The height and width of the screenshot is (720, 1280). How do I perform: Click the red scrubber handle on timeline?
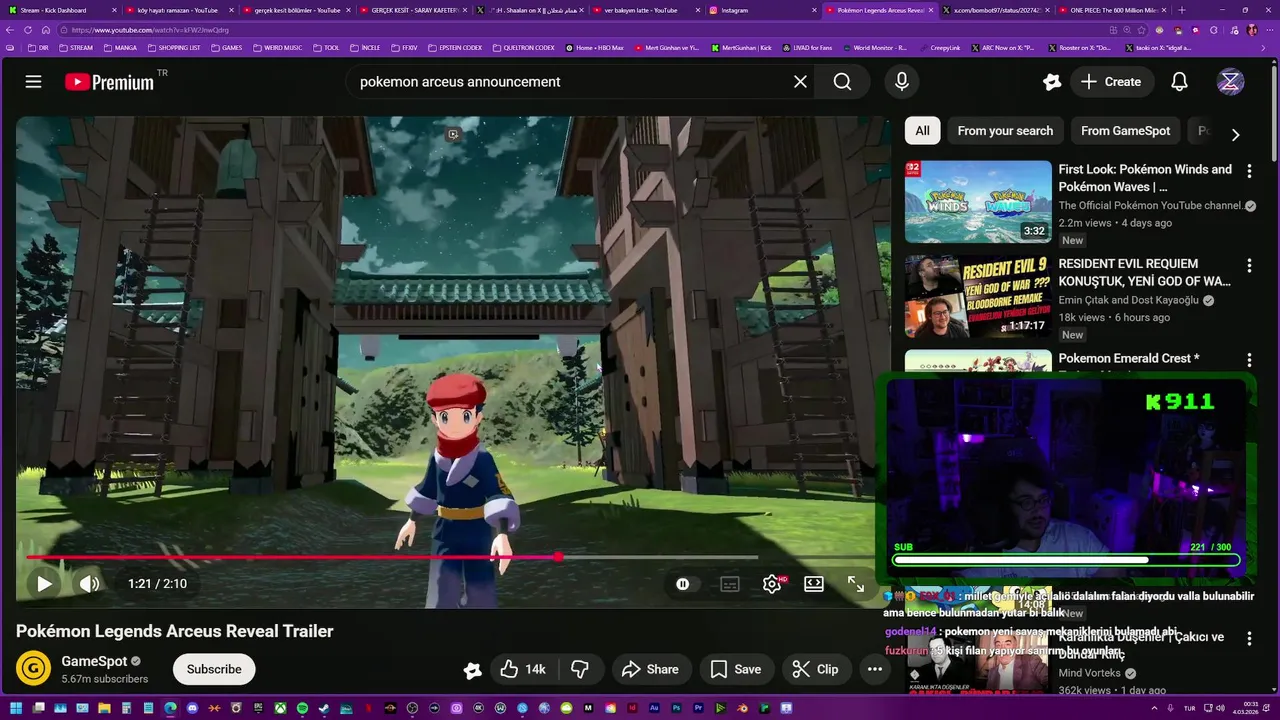[x=558, y=557]
